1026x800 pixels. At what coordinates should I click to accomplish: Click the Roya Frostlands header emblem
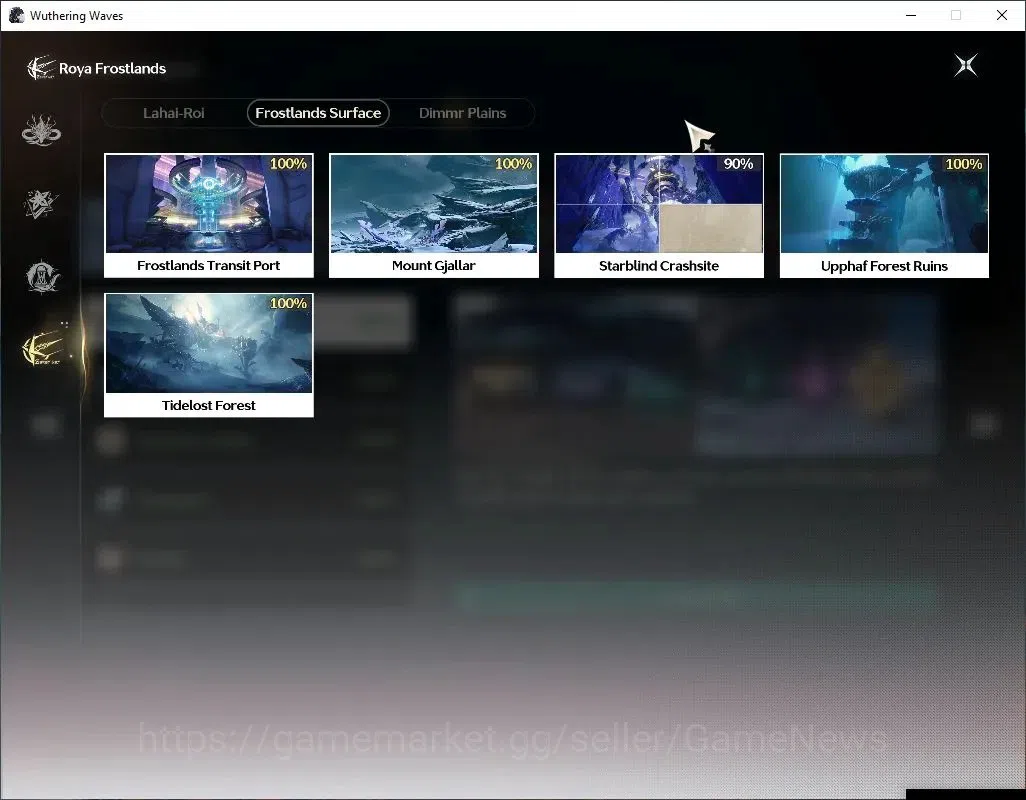pos(40,68)
